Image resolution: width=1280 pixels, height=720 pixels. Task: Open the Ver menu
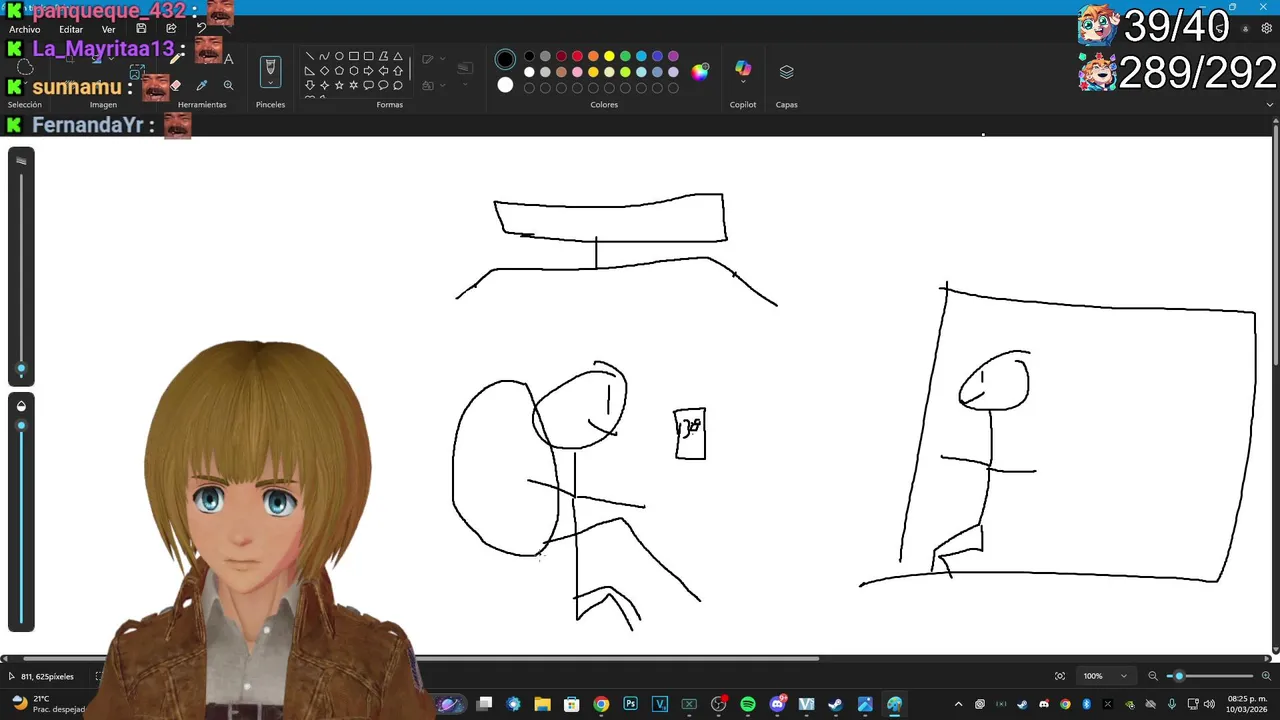tap(108, 29)
